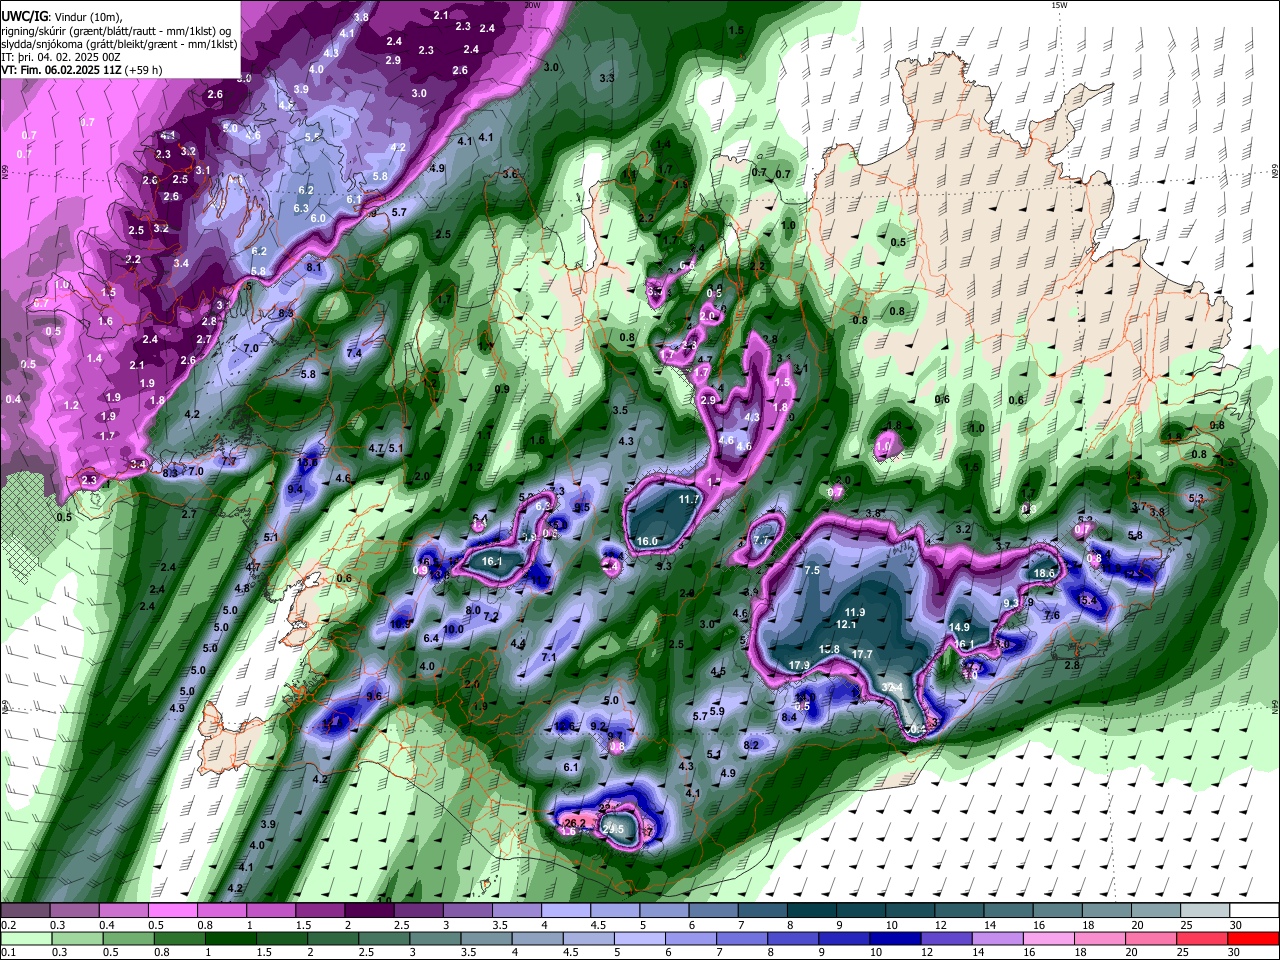Click the first 0.2 swatch in the snow scale
This screenshot has width=1280, height=960.
pos(25,910)
